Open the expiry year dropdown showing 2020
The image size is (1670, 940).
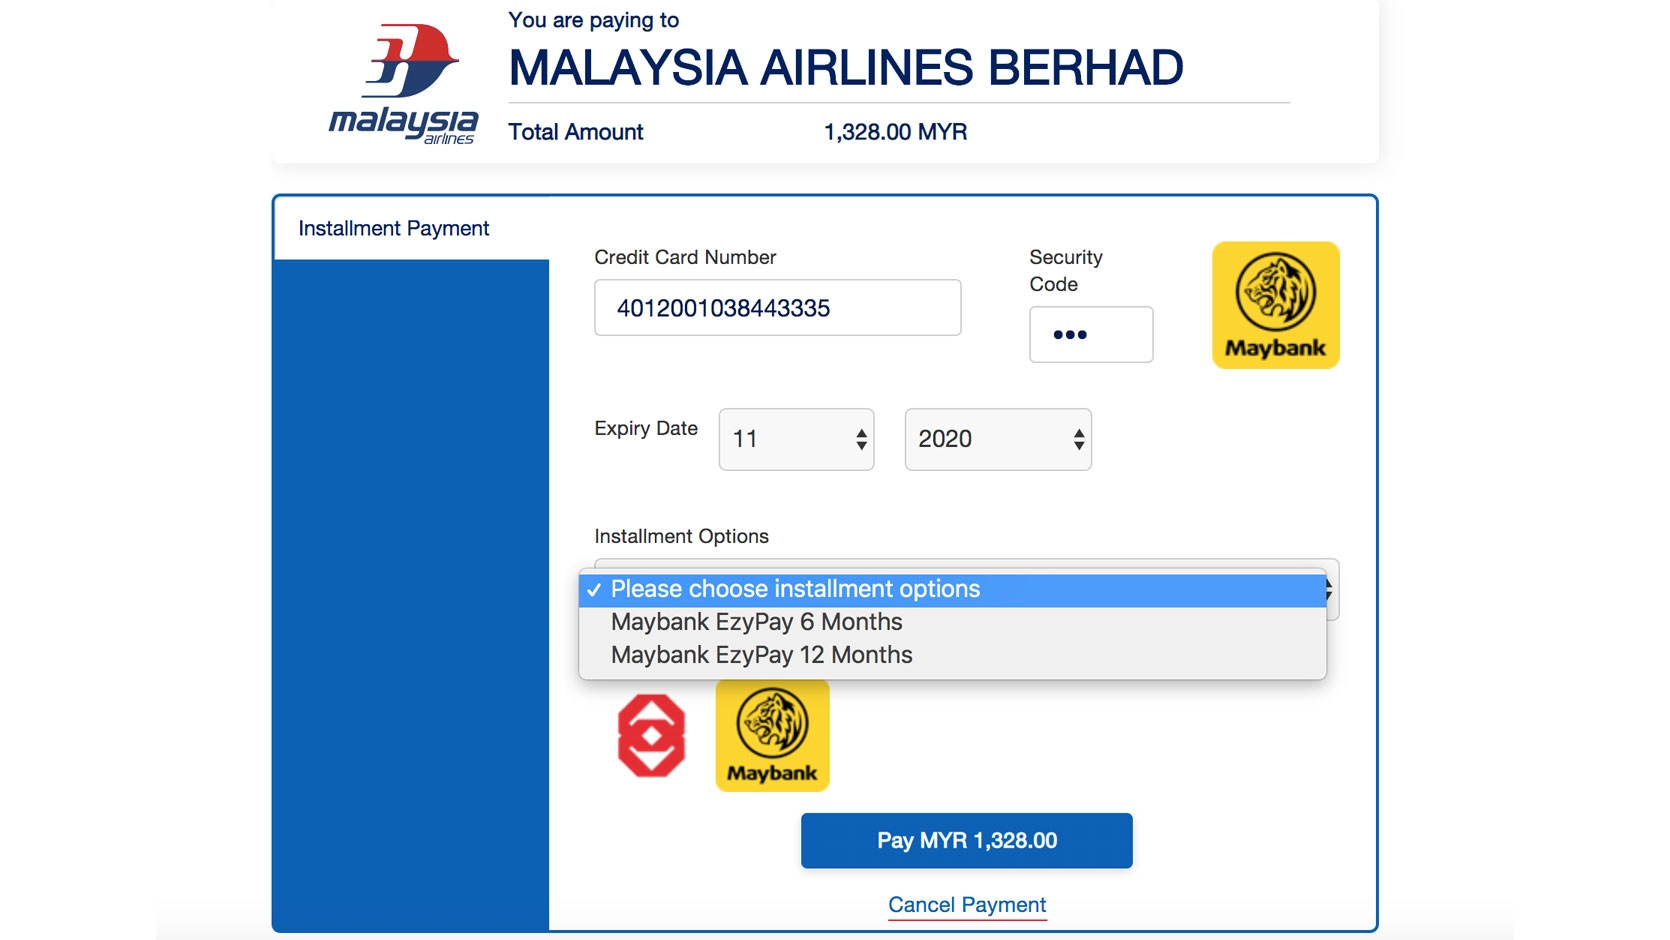click(x=997, y=439)
